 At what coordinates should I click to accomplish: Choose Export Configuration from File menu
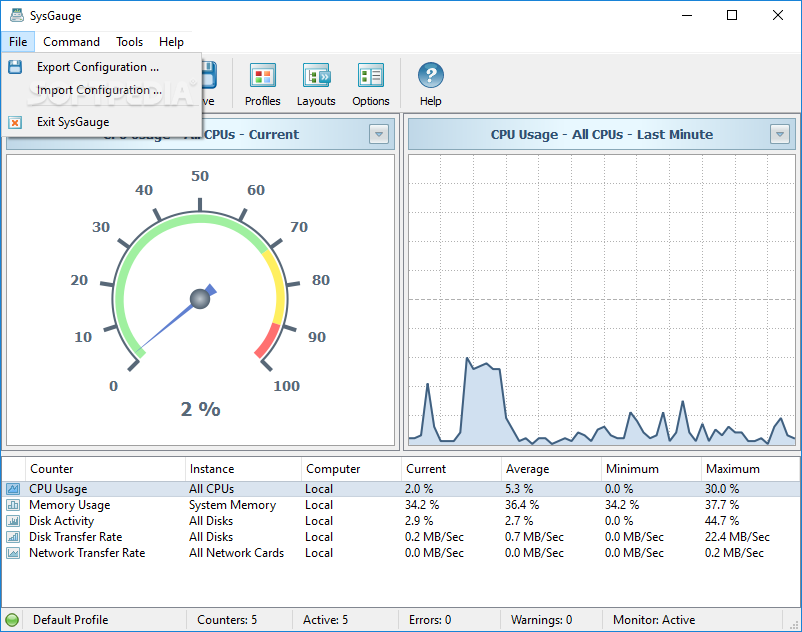[x=101, y=67]
